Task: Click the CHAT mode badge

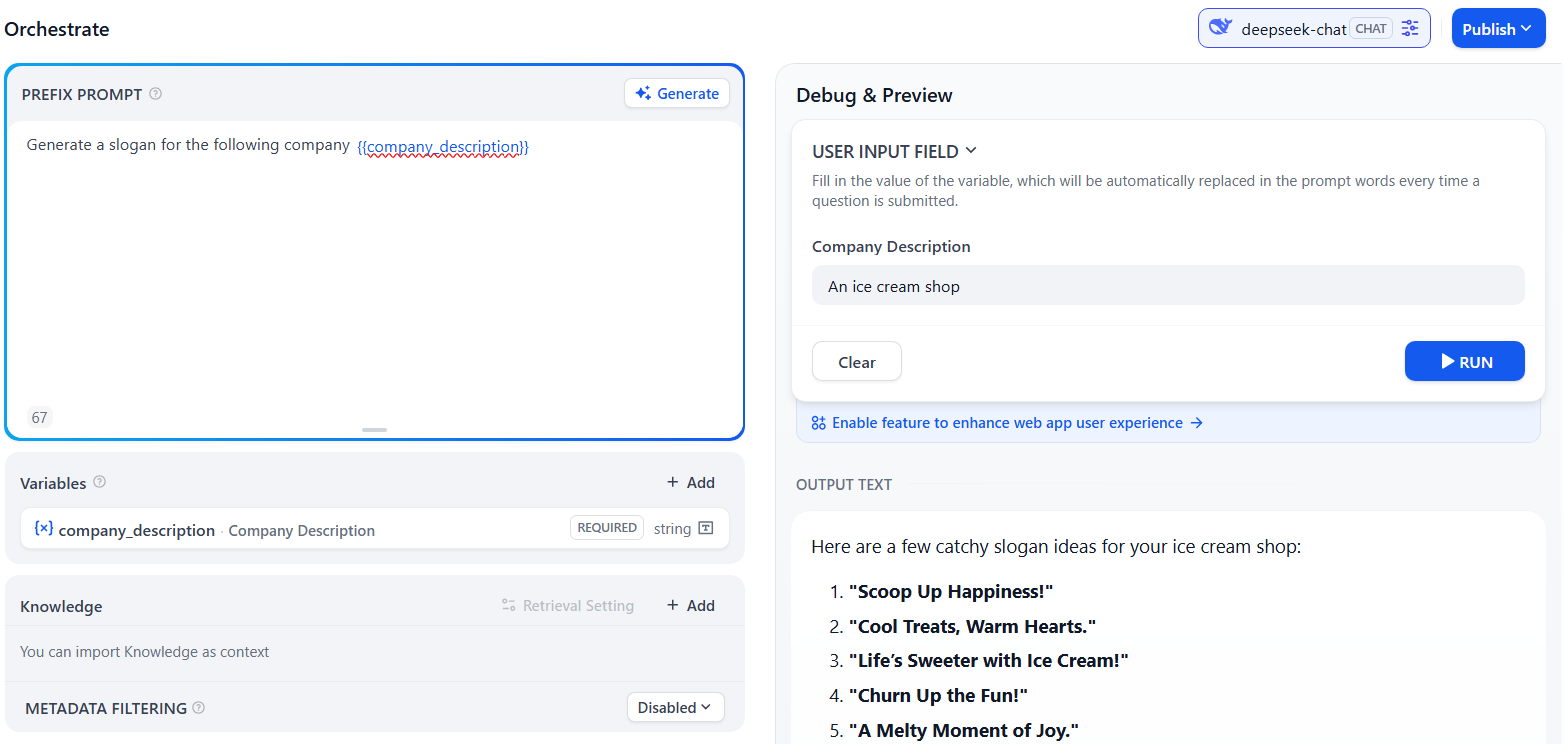Action: [x=1371, y=28]
